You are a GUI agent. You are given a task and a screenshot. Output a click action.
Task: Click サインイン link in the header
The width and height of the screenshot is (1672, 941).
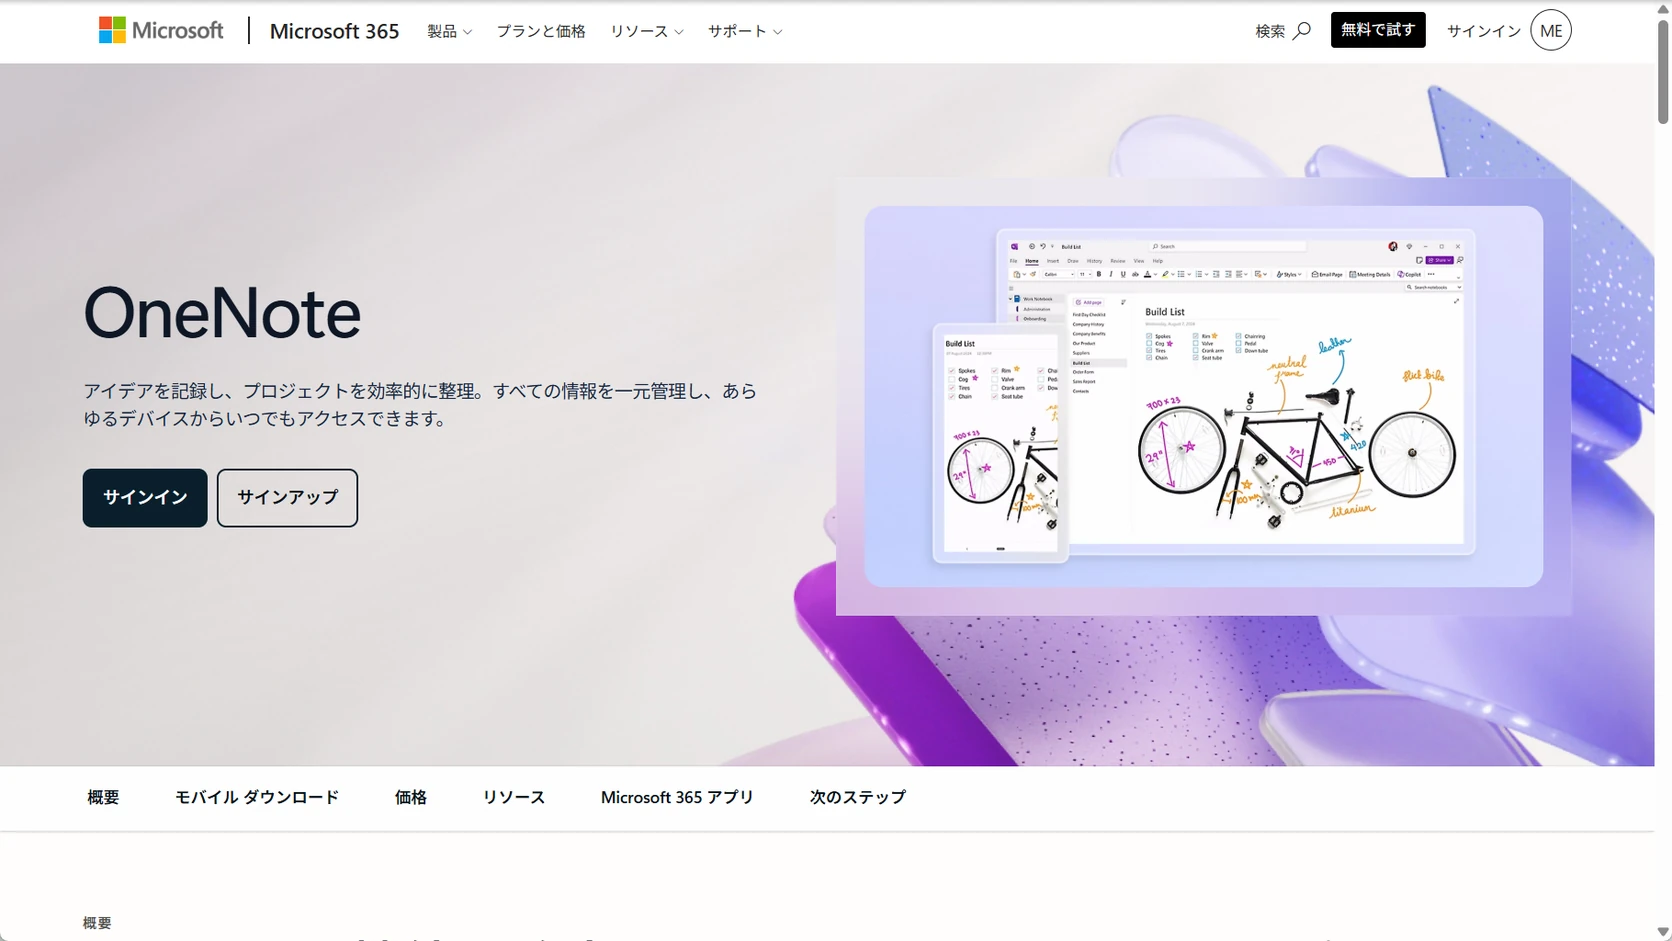pyautogui.click(x=1484, y=31)
